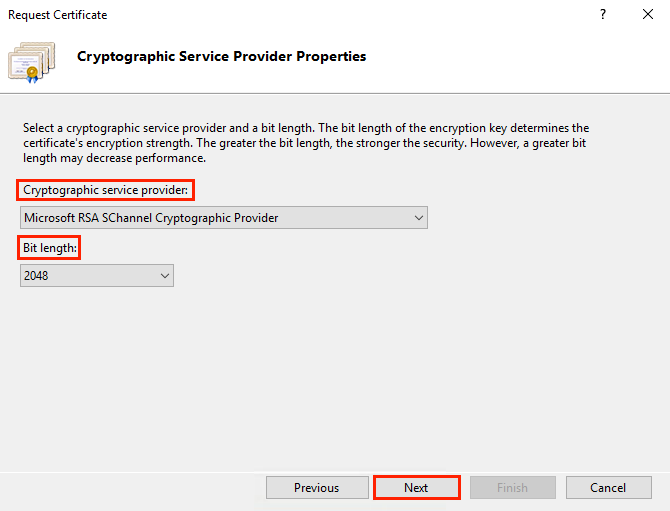670x511 pixels.
Task: Click the grayed-out Finish button
Action: click(512, 488)
